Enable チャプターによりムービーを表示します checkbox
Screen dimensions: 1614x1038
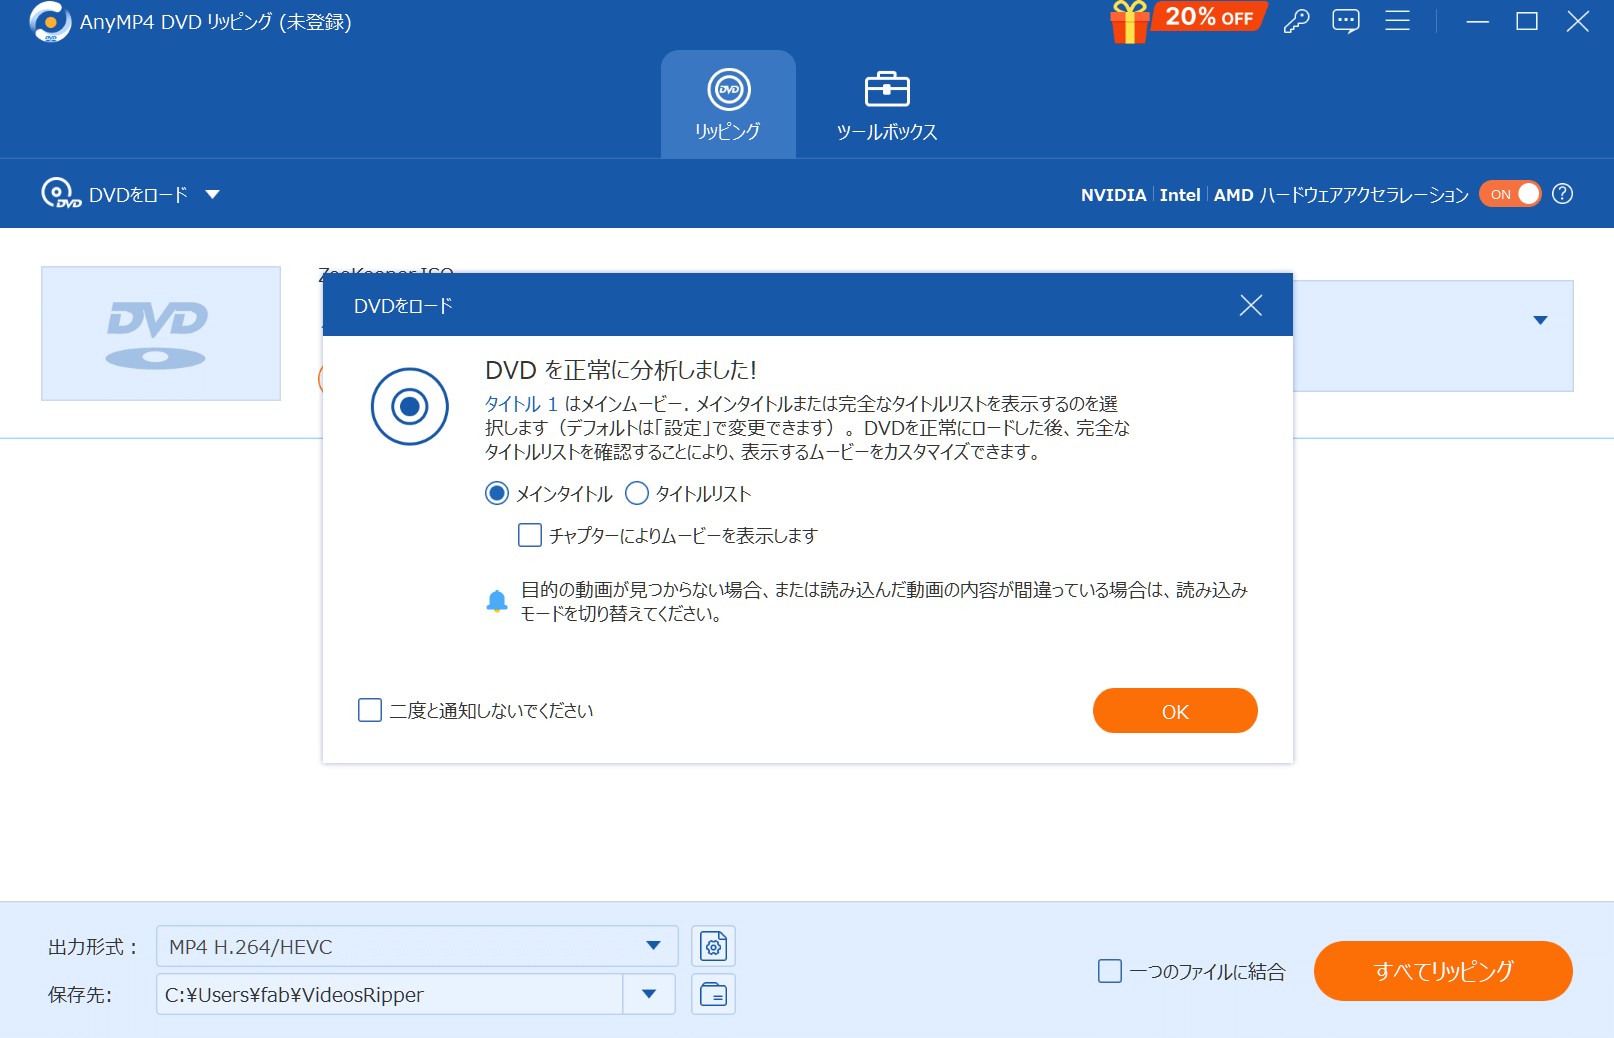(x=530, y=535)
